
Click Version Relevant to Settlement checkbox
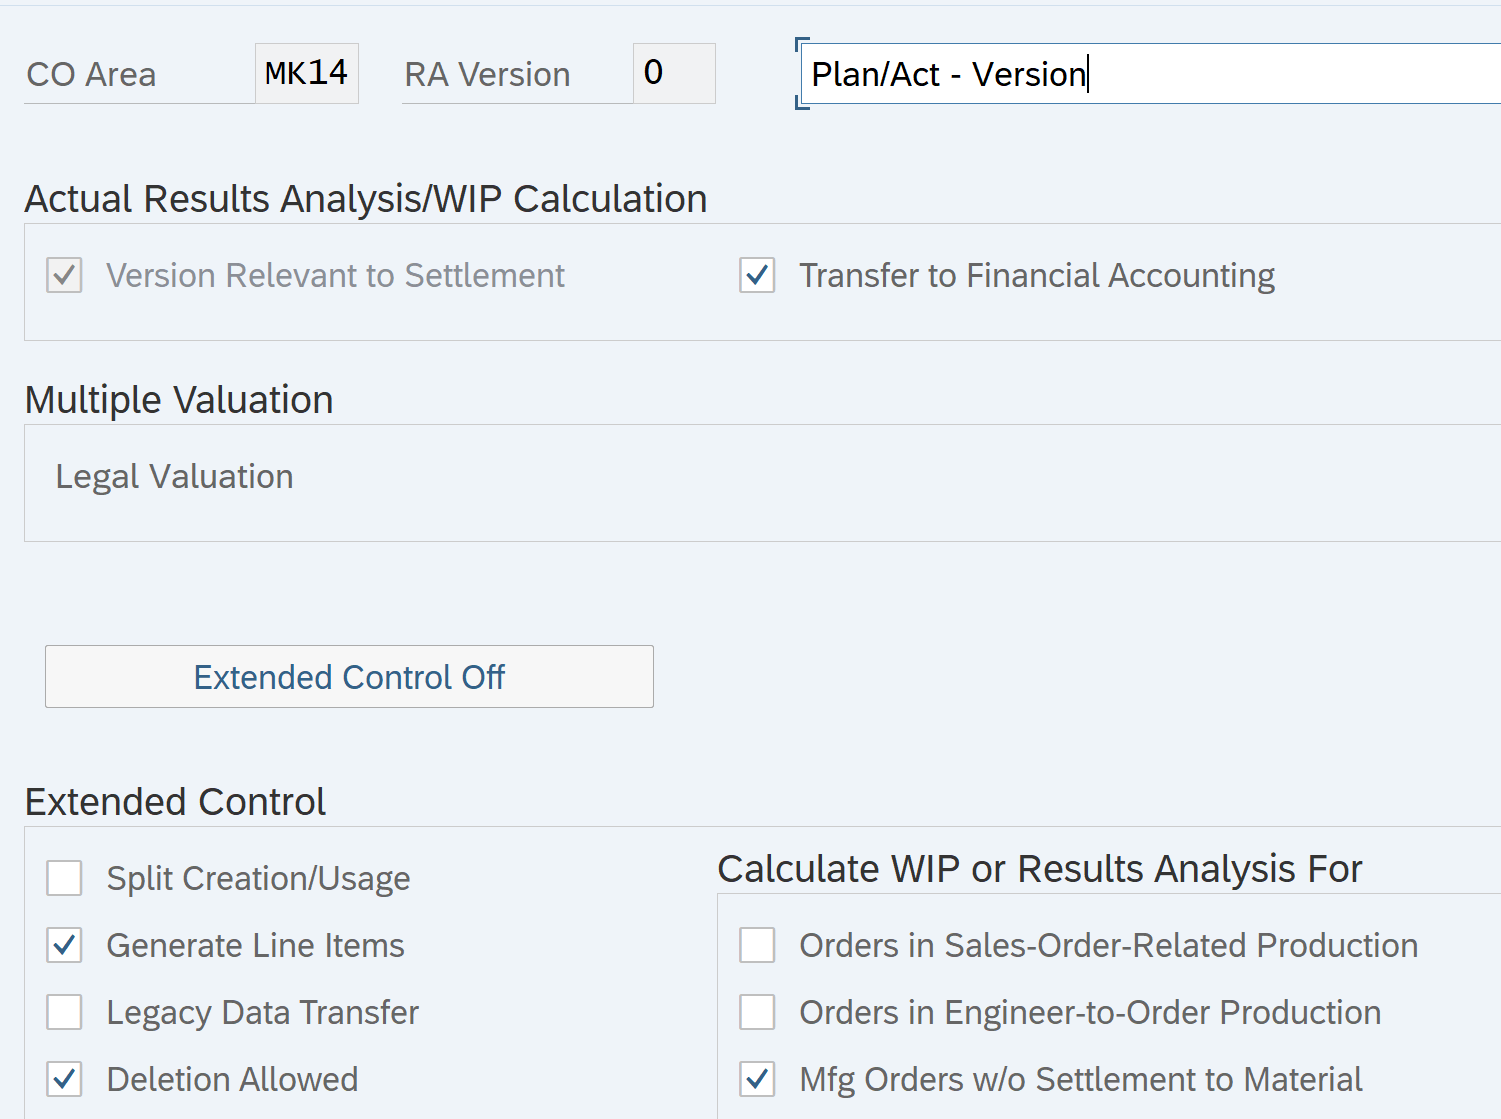65,275
